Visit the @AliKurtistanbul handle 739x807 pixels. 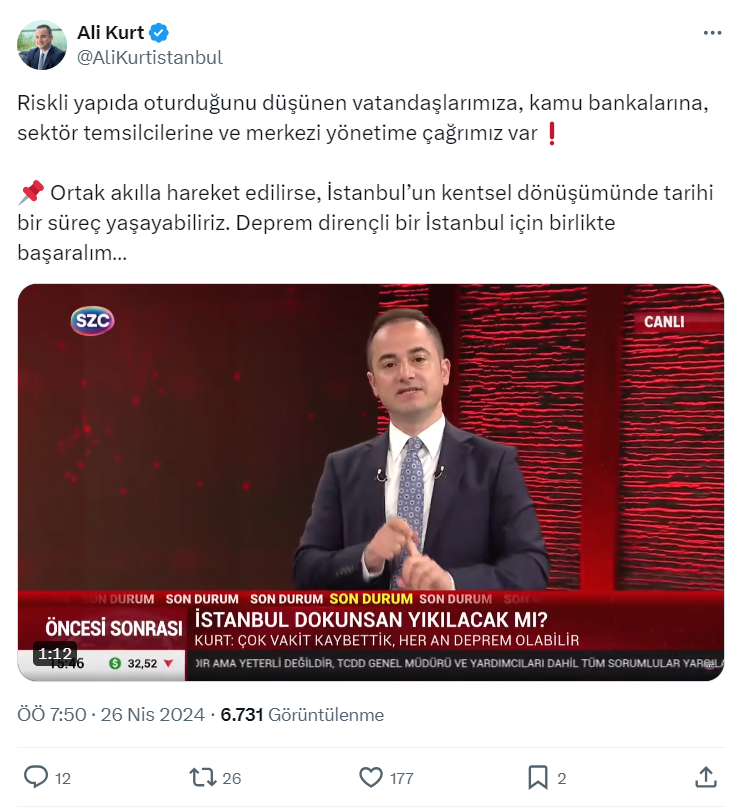(150, 58)
